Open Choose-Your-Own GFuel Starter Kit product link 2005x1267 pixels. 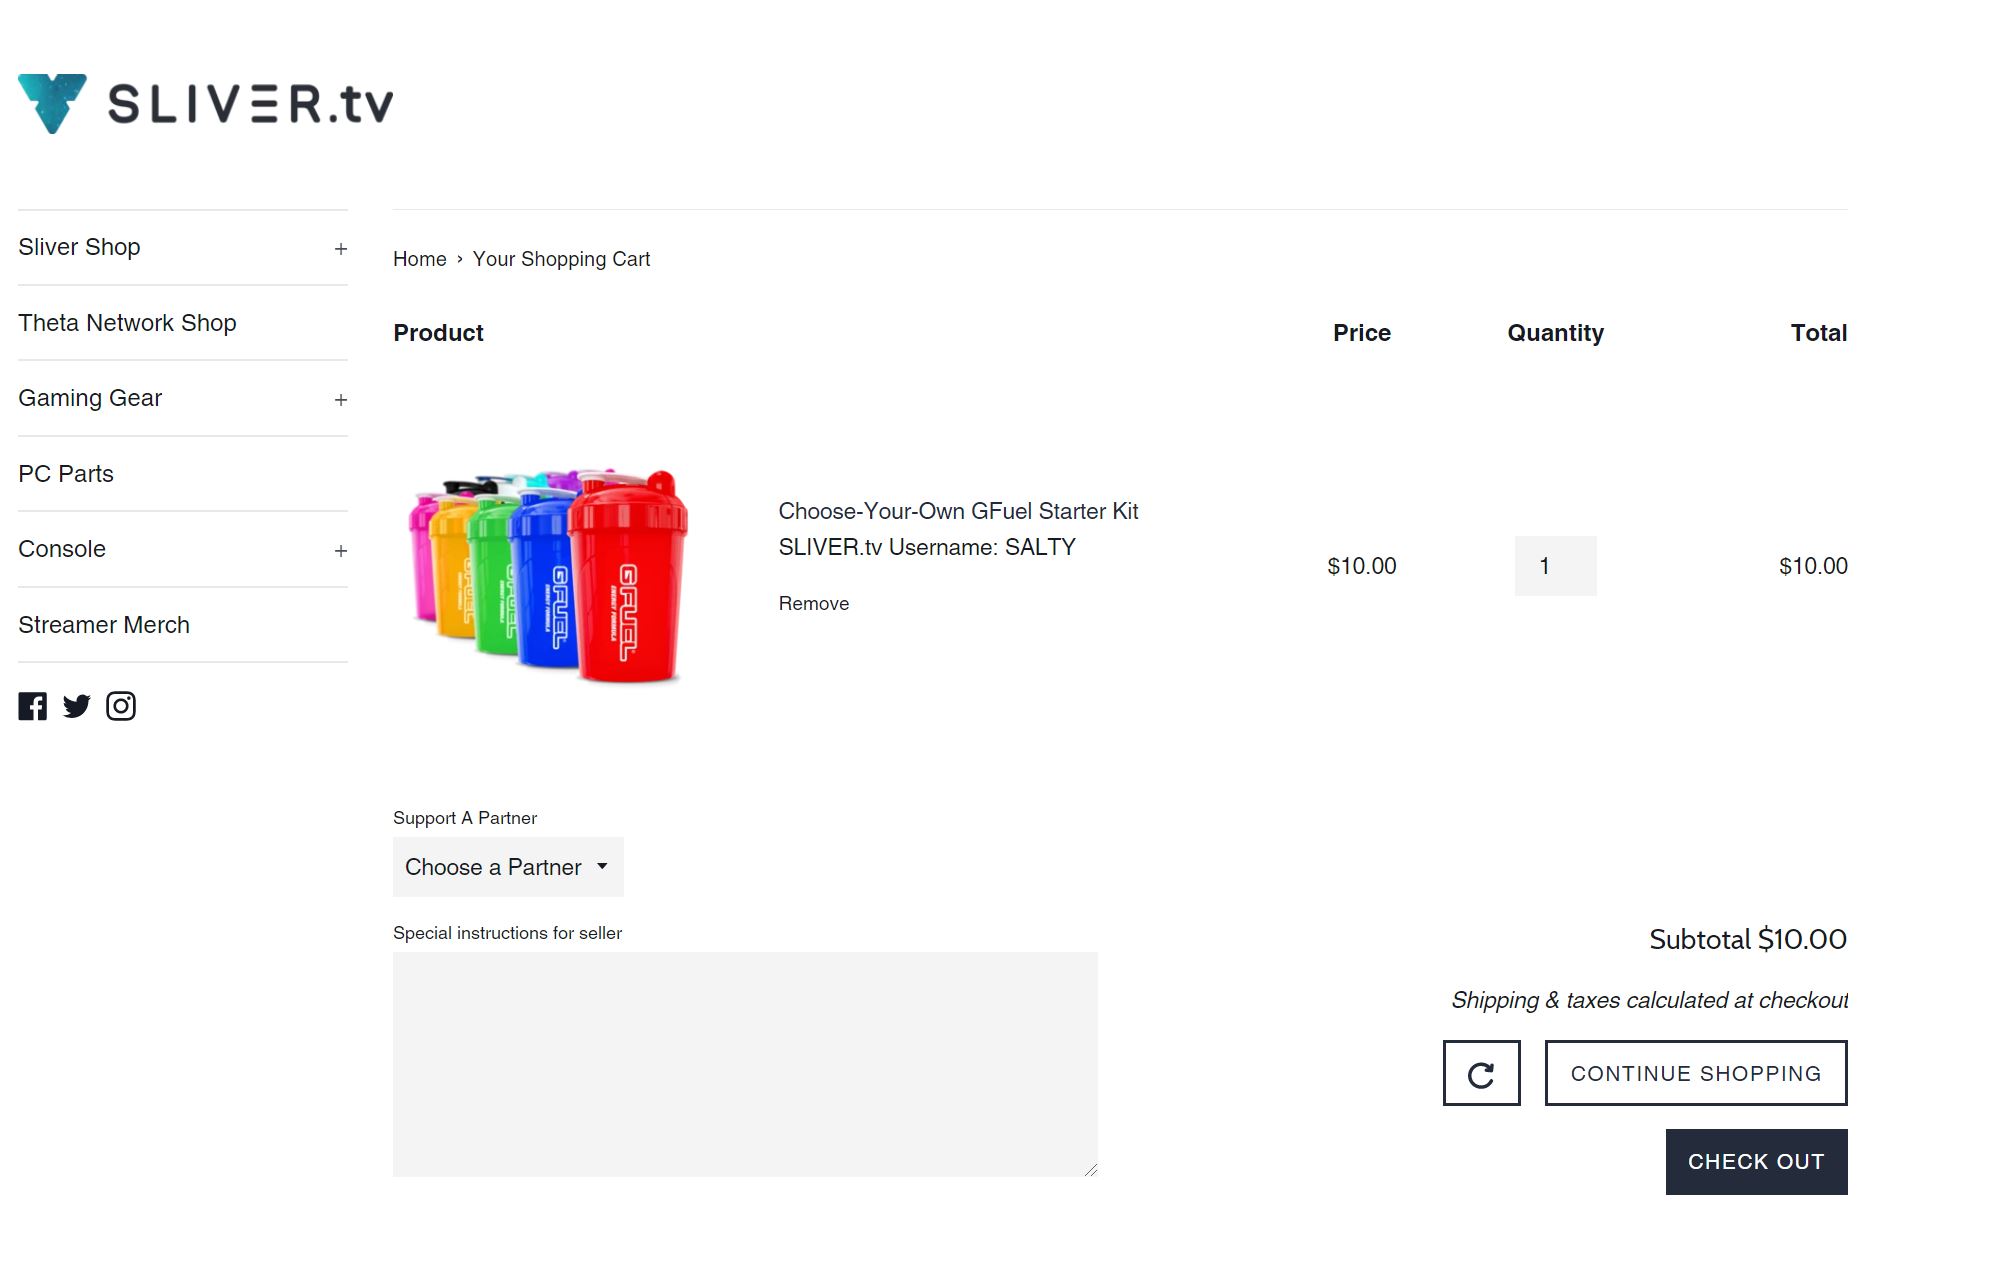click(x=958, y=511)
